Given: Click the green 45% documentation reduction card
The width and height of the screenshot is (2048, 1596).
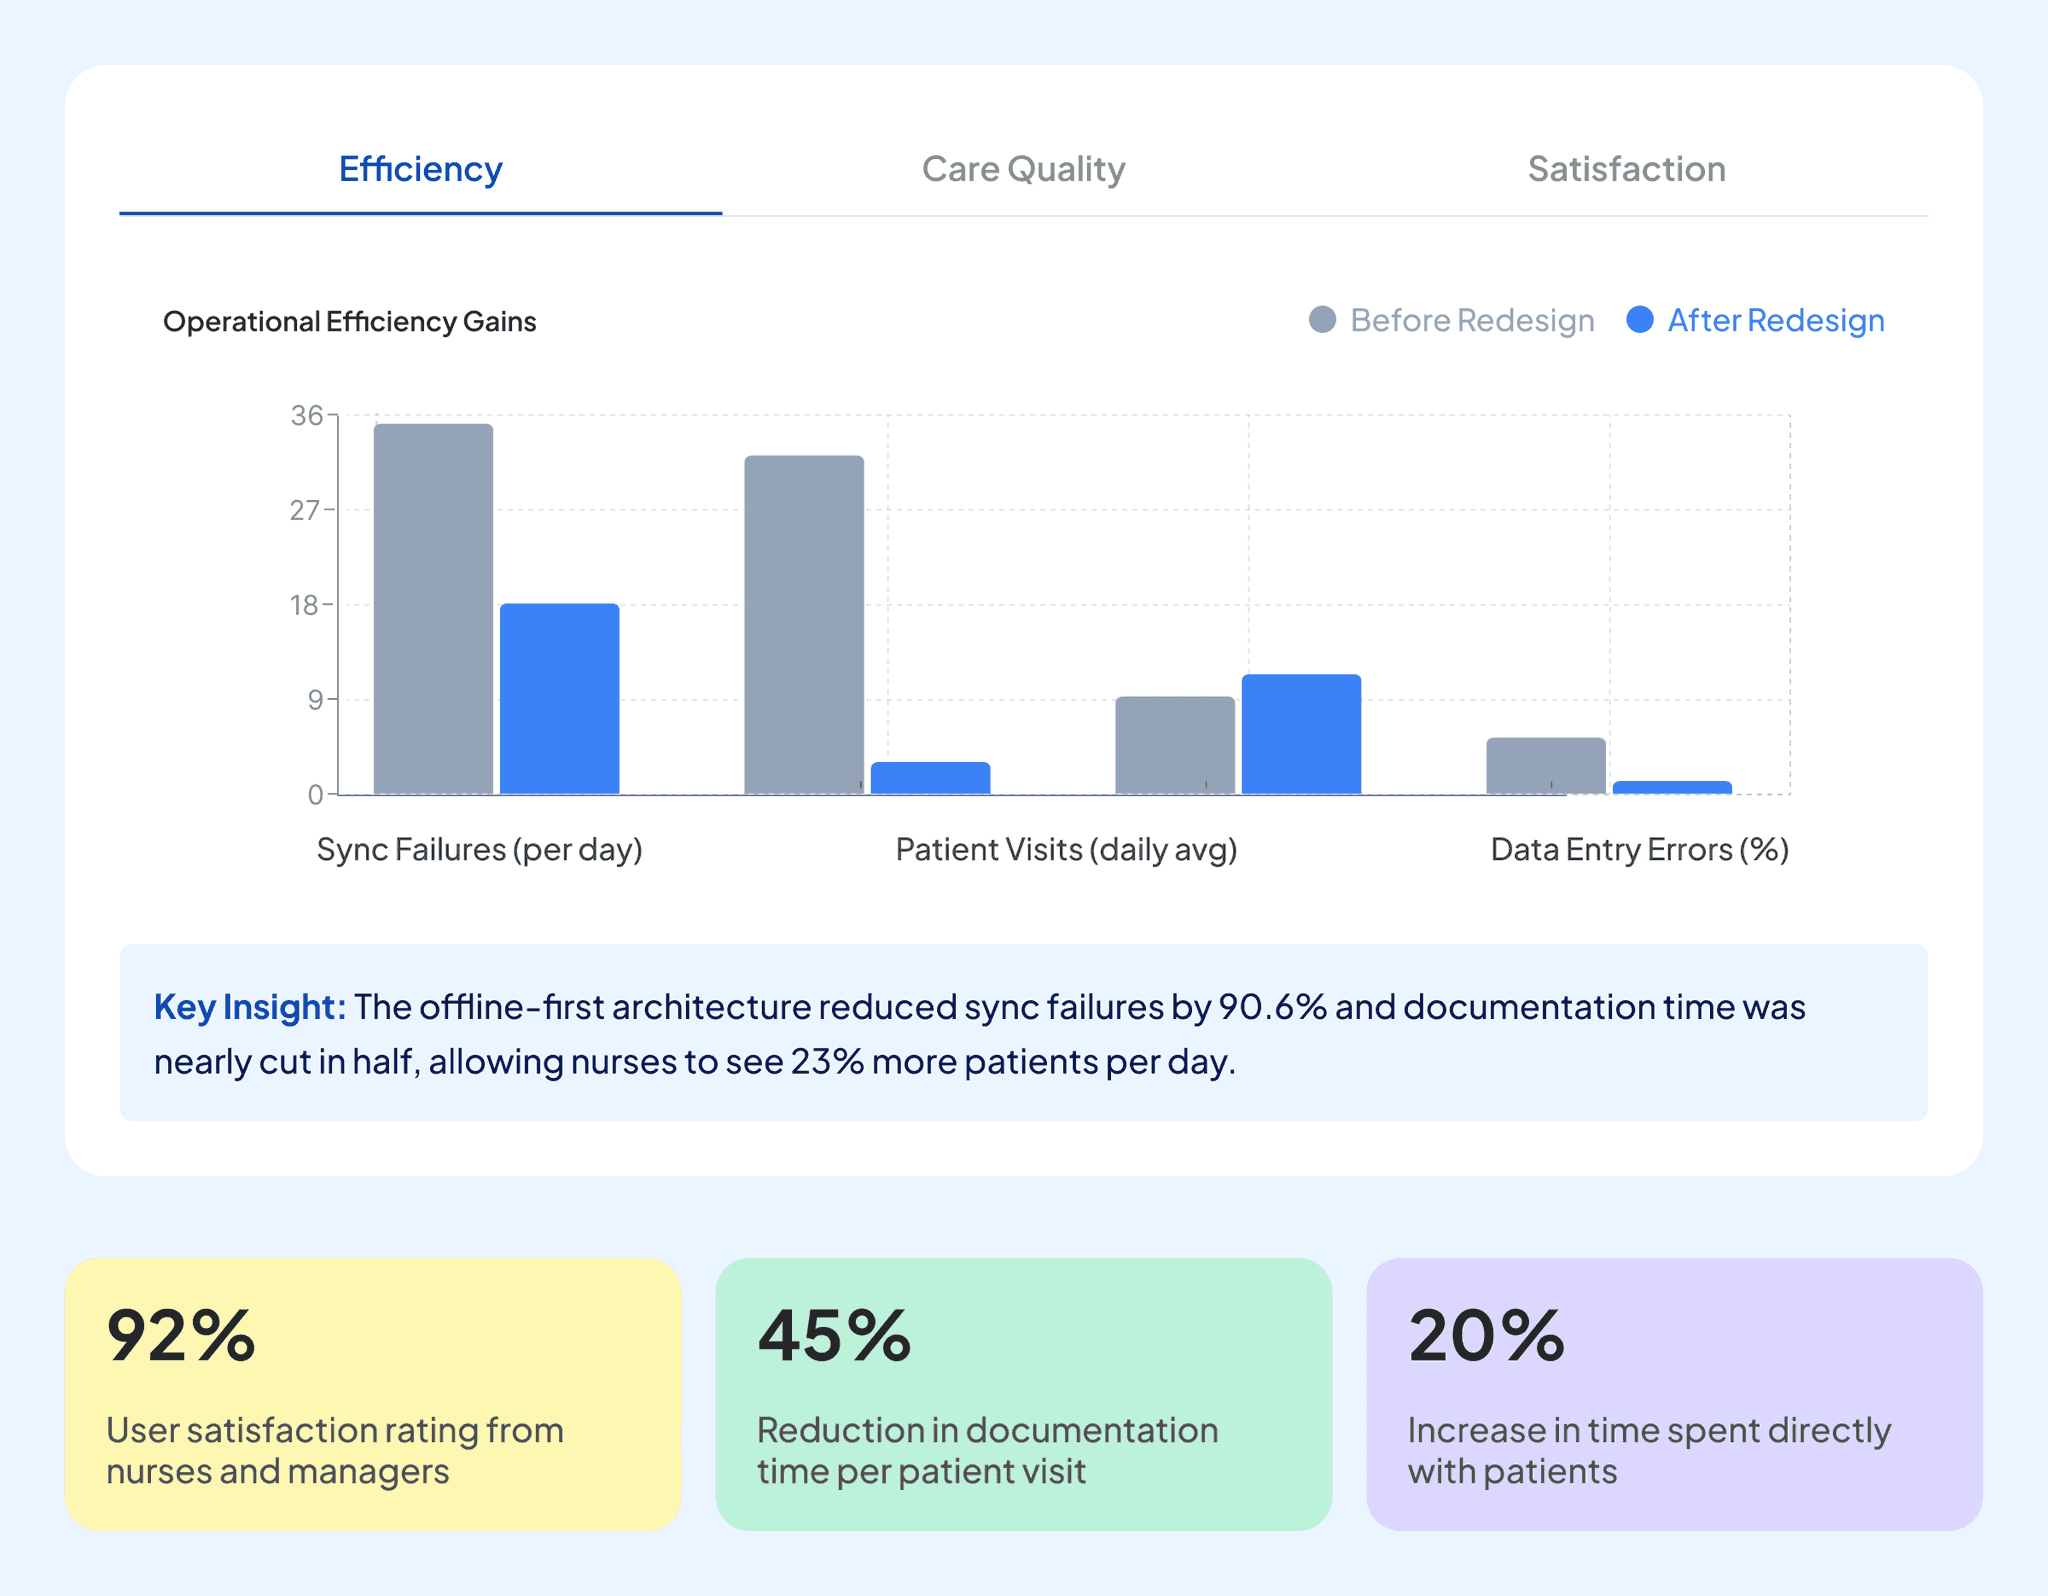Looking at the screenshot, I should (1023, 1394).
